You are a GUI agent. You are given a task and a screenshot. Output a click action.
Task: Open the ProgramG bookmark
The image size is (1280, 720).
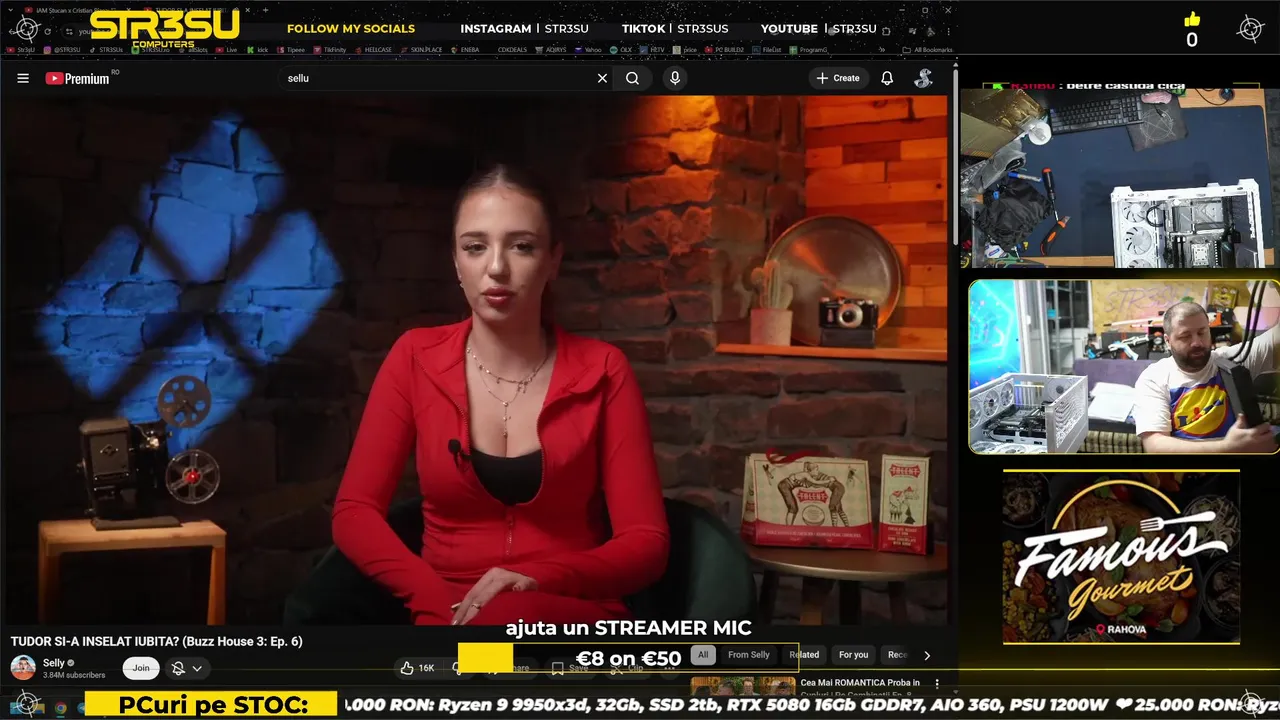coord(809,49)
